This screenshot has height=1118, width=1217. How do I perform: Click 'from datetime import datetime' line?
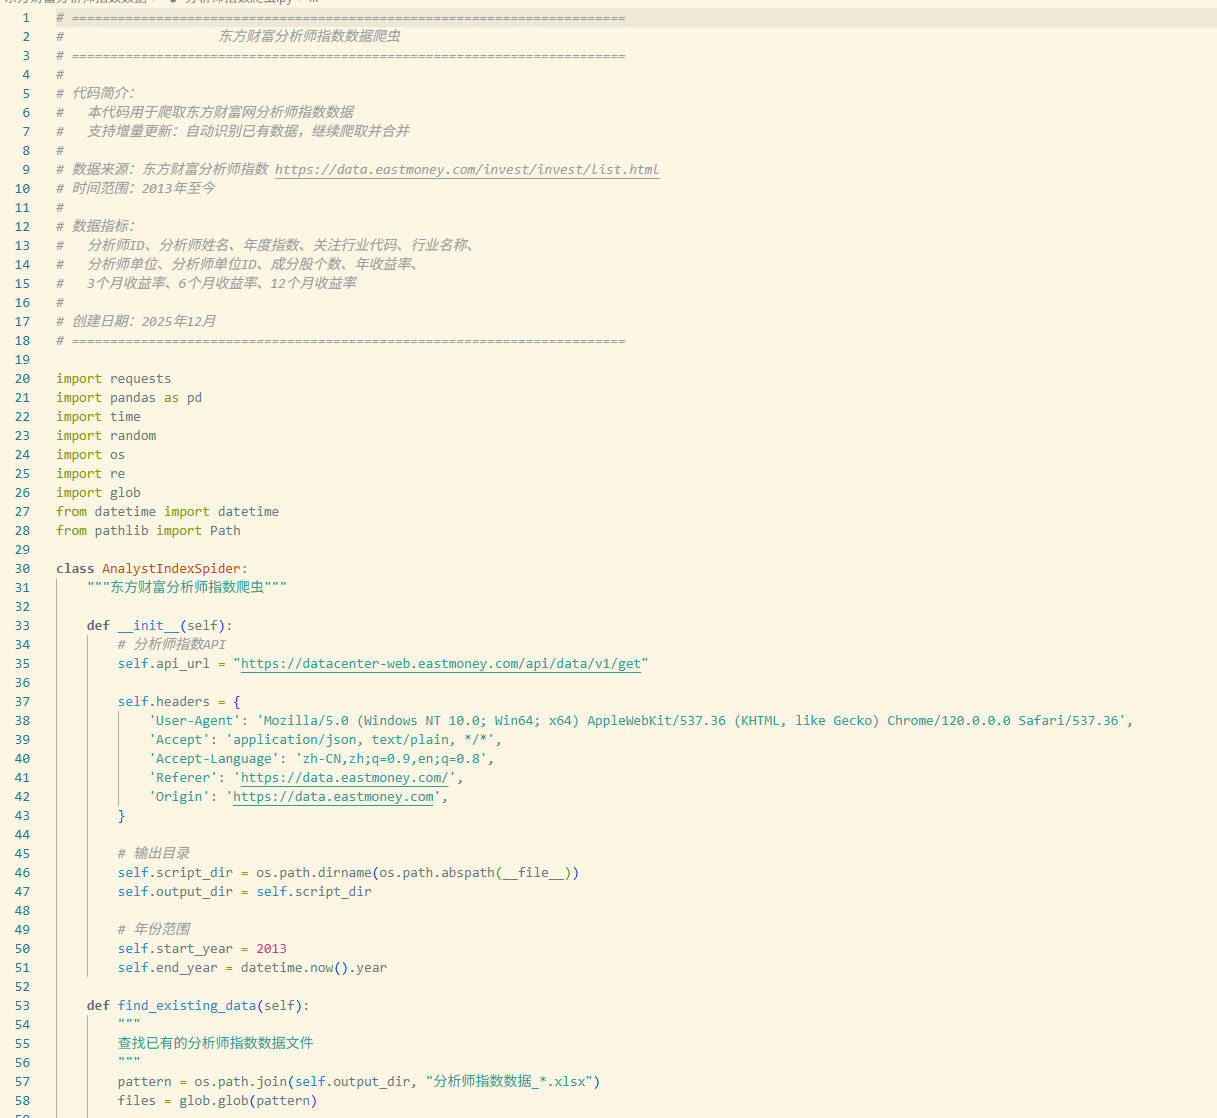click(167, 511)
